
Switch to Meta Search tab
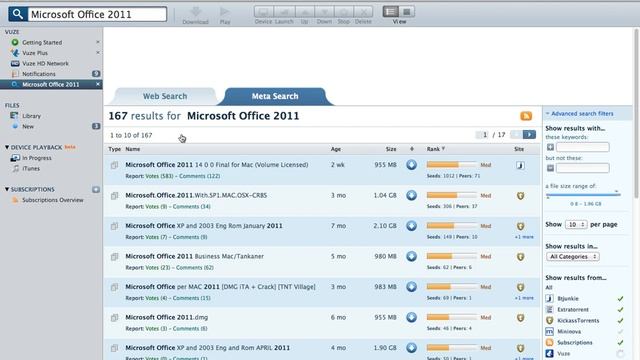275,96
